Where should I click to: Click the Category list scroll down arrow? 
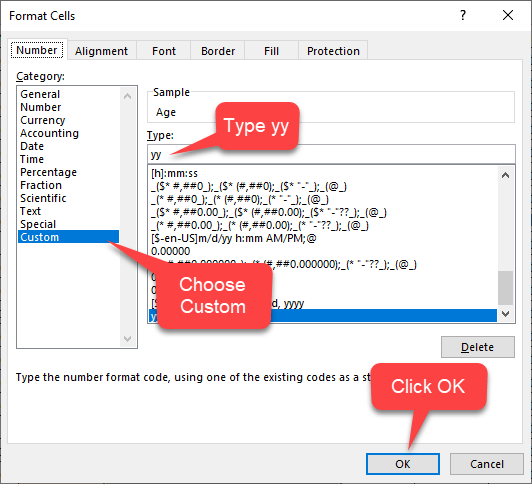[x=128, y=338]
